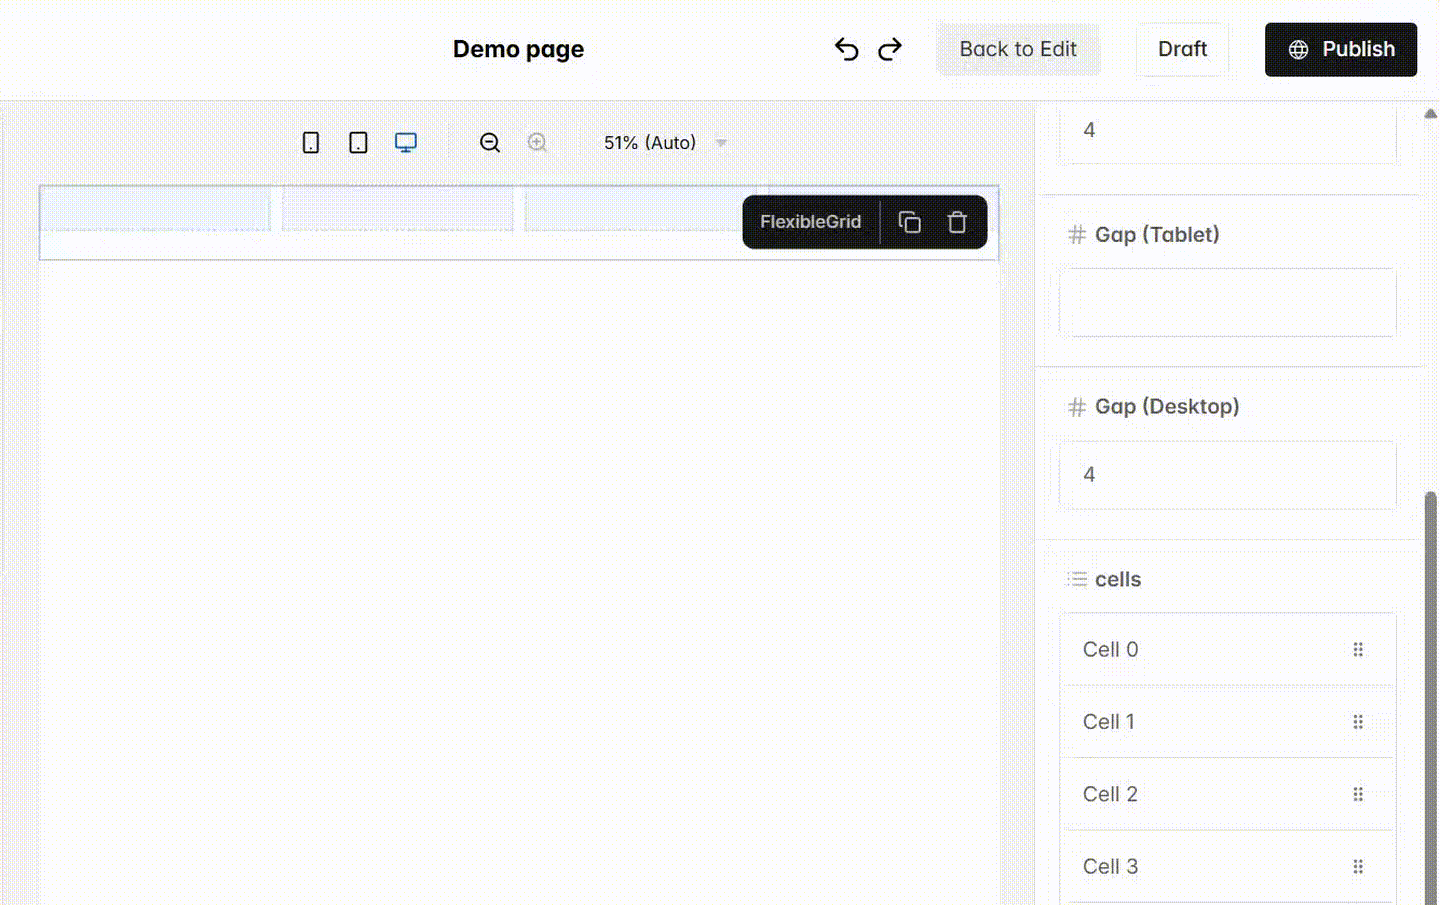Viewport: 1440px width, 905px height.
Task: Open the zoom percentage dropdown
Action: 721,143
